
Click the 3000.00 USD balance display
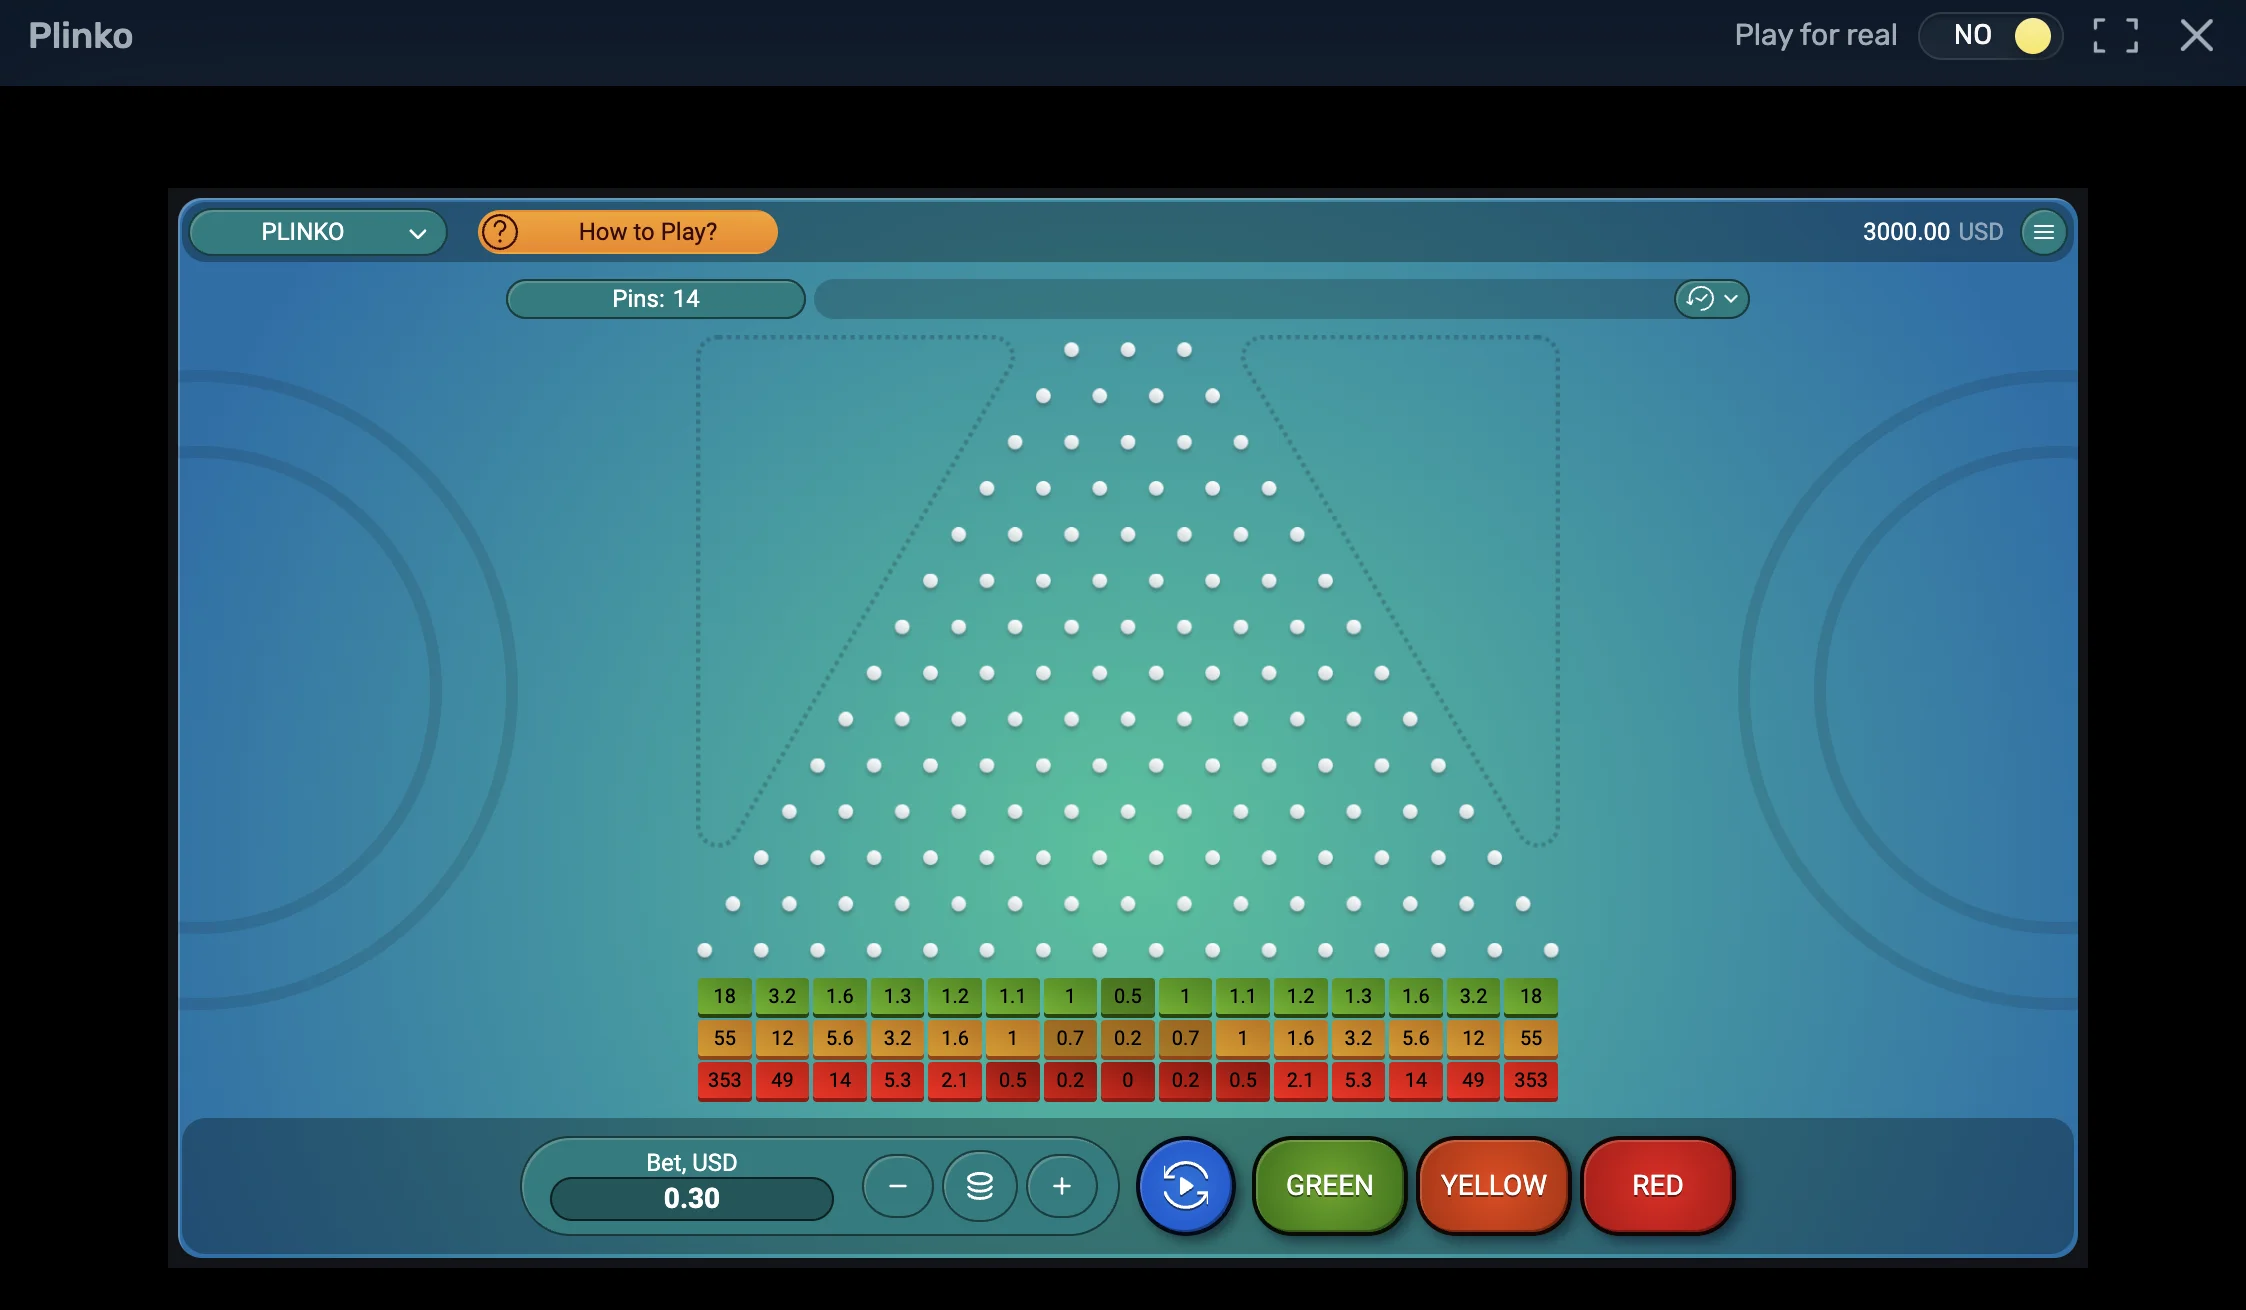1931,232
